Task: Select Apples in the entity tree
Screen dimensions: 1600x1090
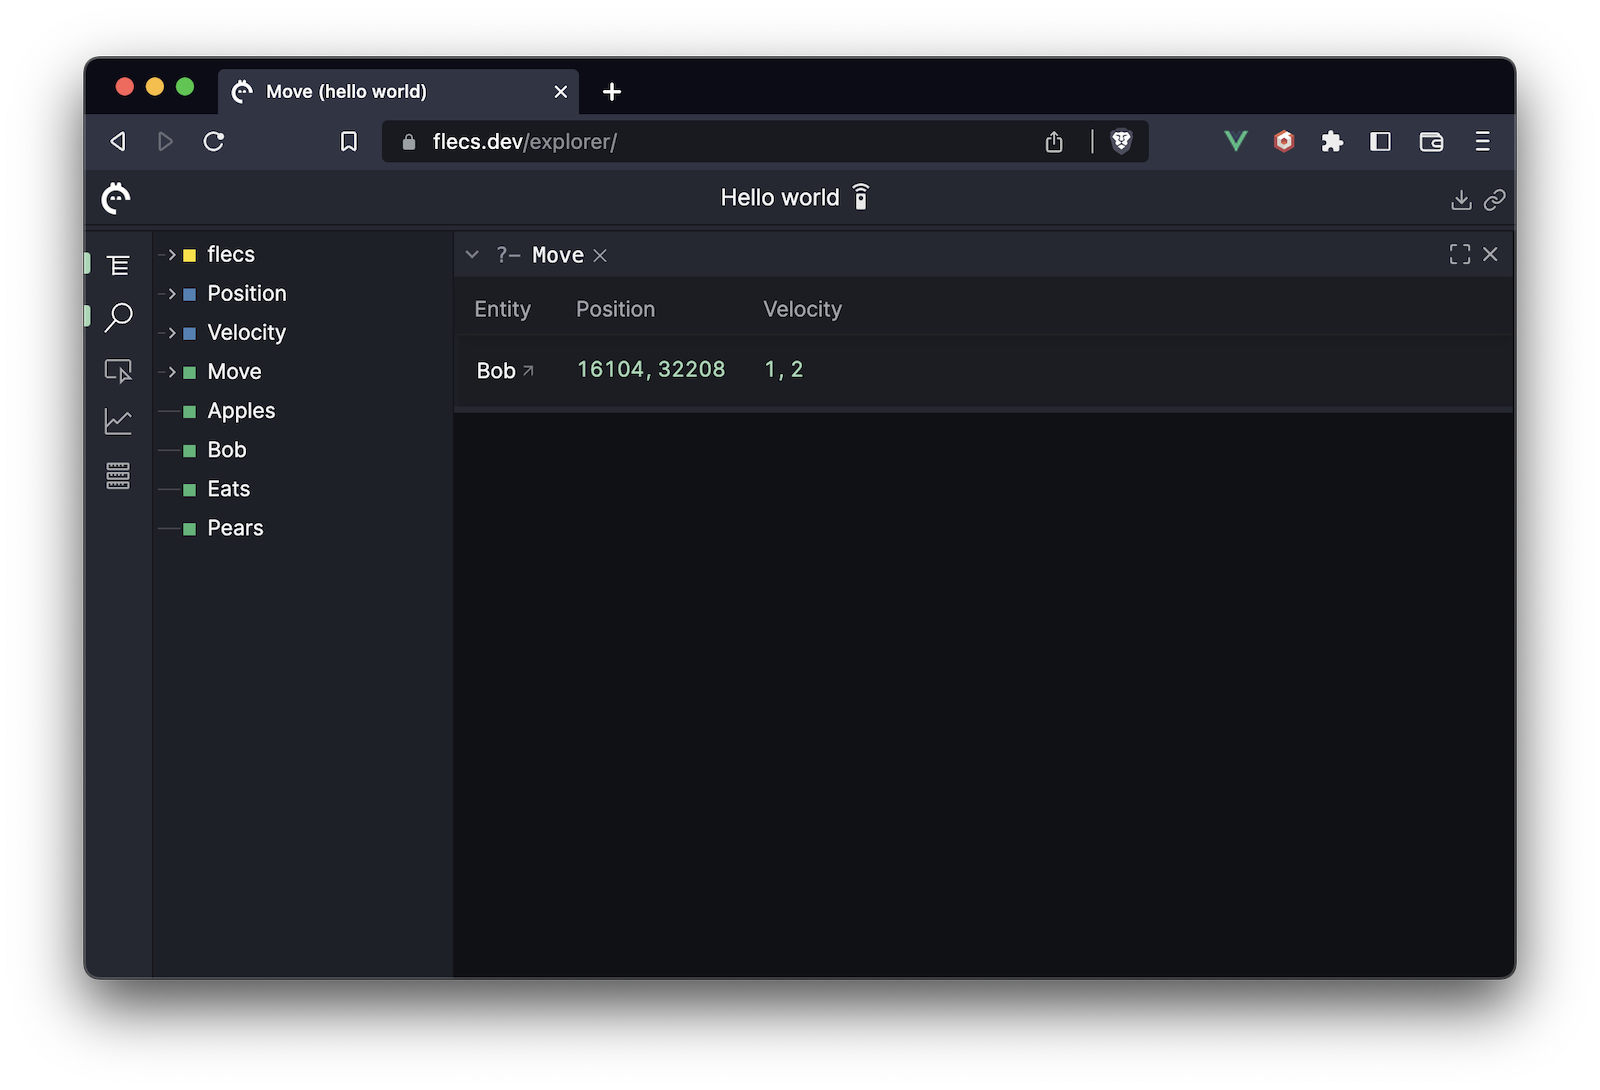Action: coord(241,411)
